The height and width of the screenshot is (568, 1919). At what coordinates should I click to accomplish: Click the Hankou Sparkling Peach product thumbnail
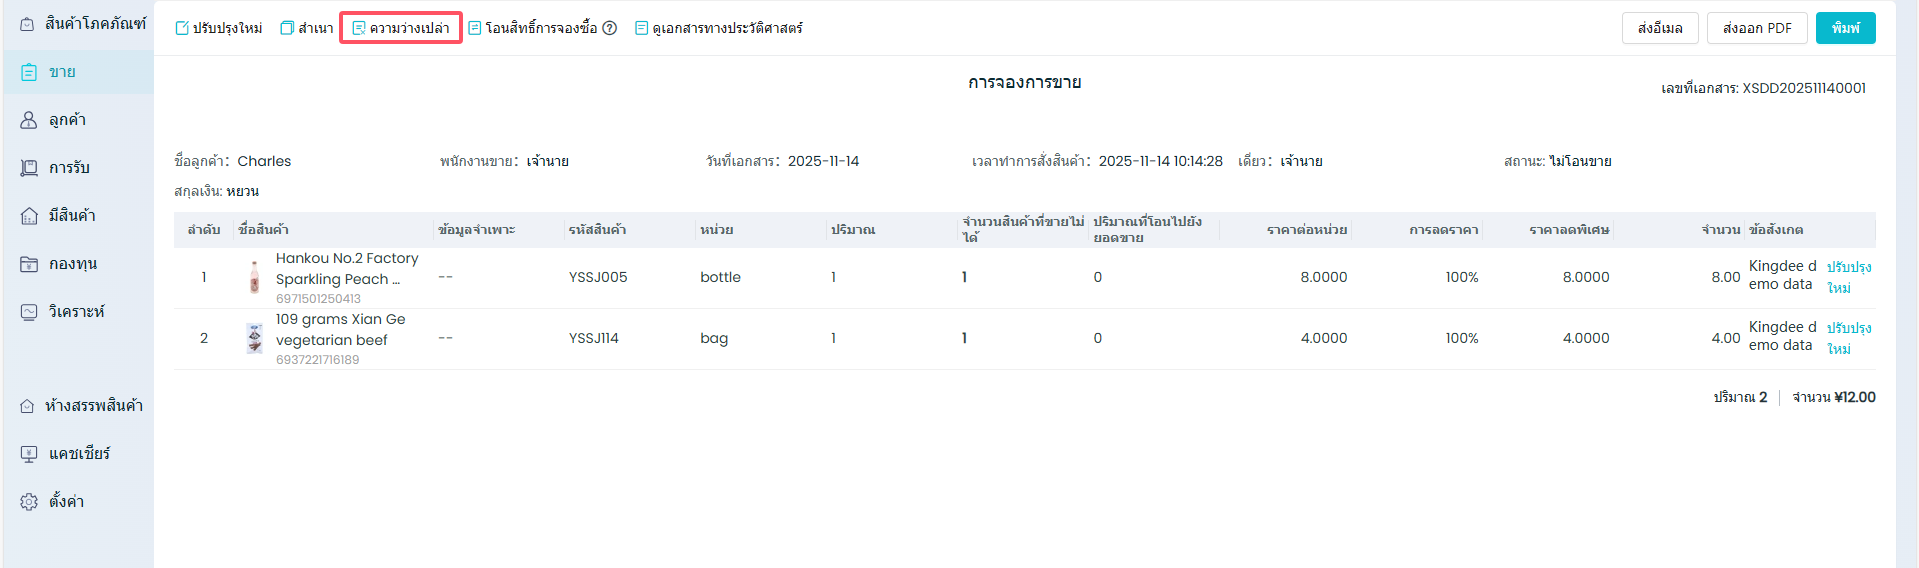click(x=255, y=277)
